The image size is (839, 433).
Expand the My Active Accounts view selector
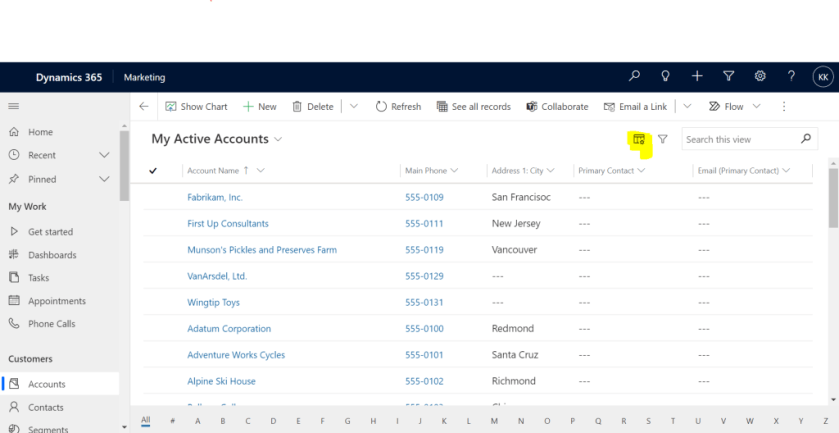click(x=278, y=140)
